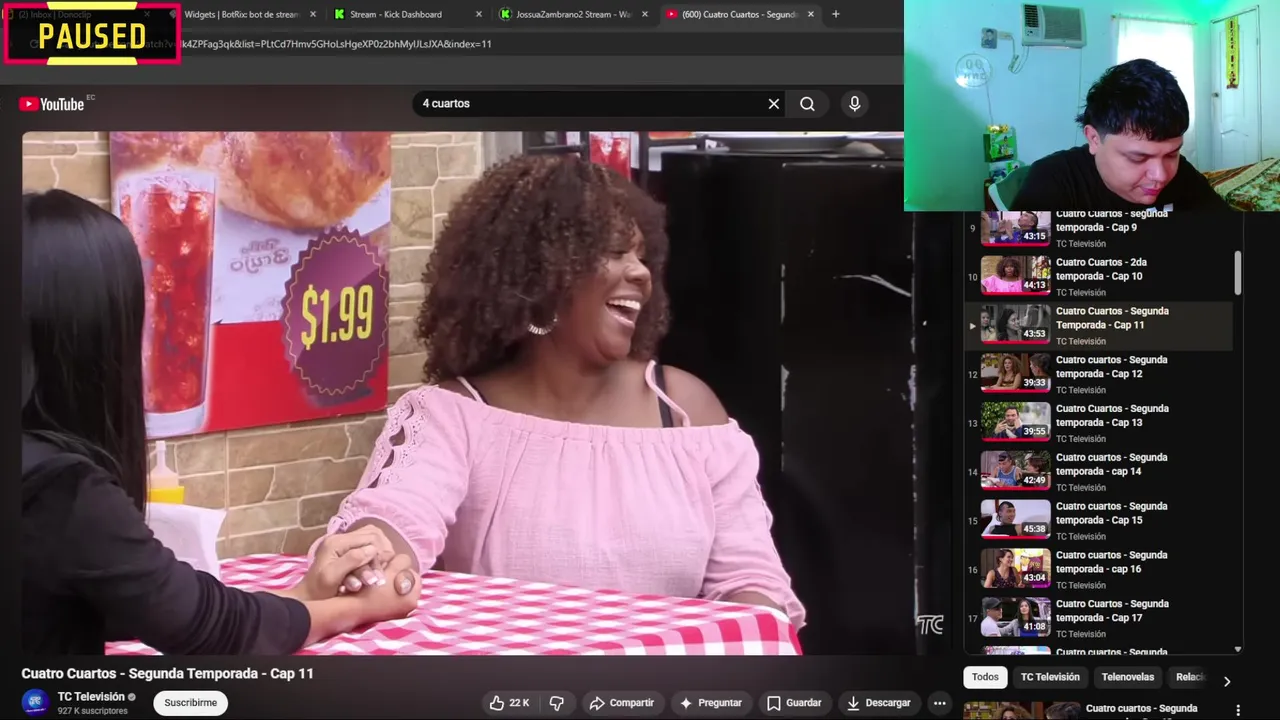
Task: Close the Widgets BotRix tab
Action: [313, 14]
